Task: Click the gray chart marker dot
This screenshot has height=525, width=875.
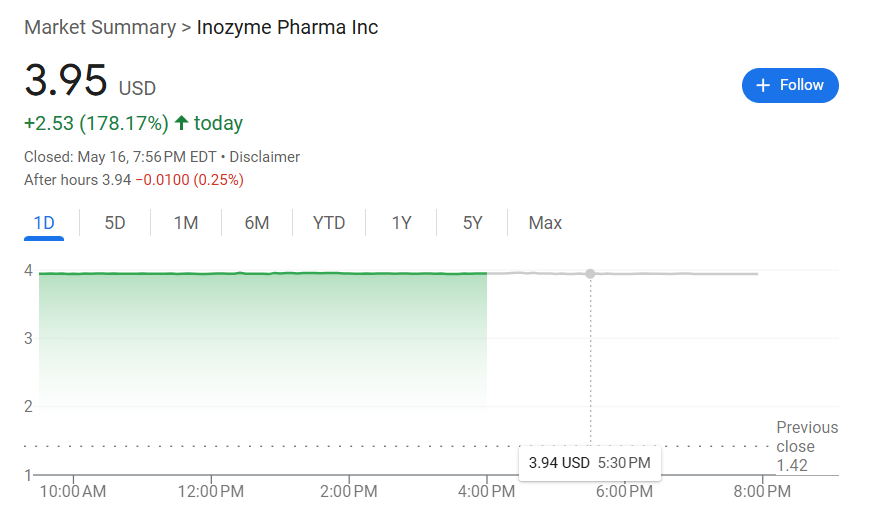Action: click(590, 273)
